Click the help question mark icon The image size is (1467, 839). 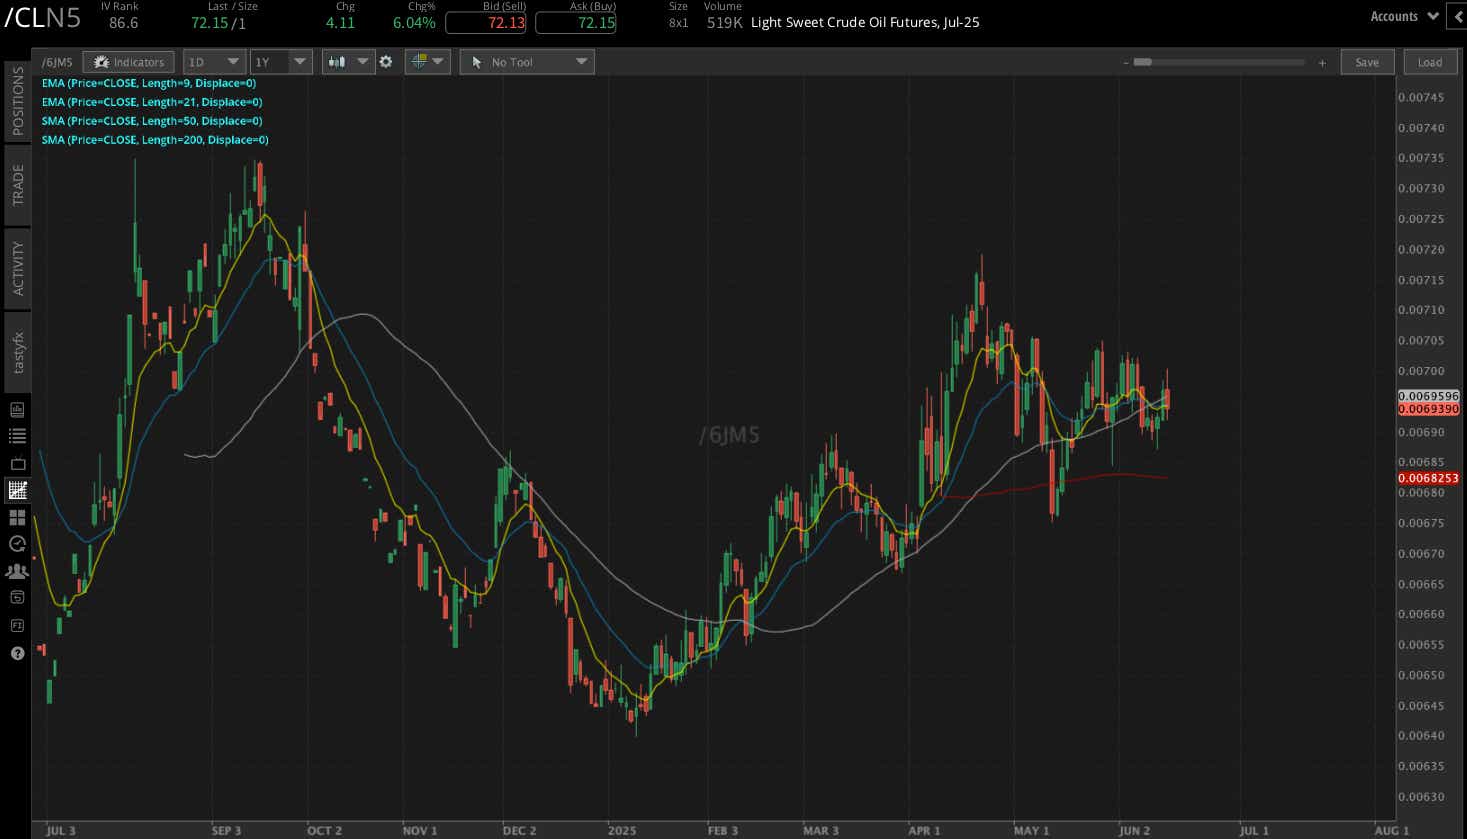coord(16,653)
